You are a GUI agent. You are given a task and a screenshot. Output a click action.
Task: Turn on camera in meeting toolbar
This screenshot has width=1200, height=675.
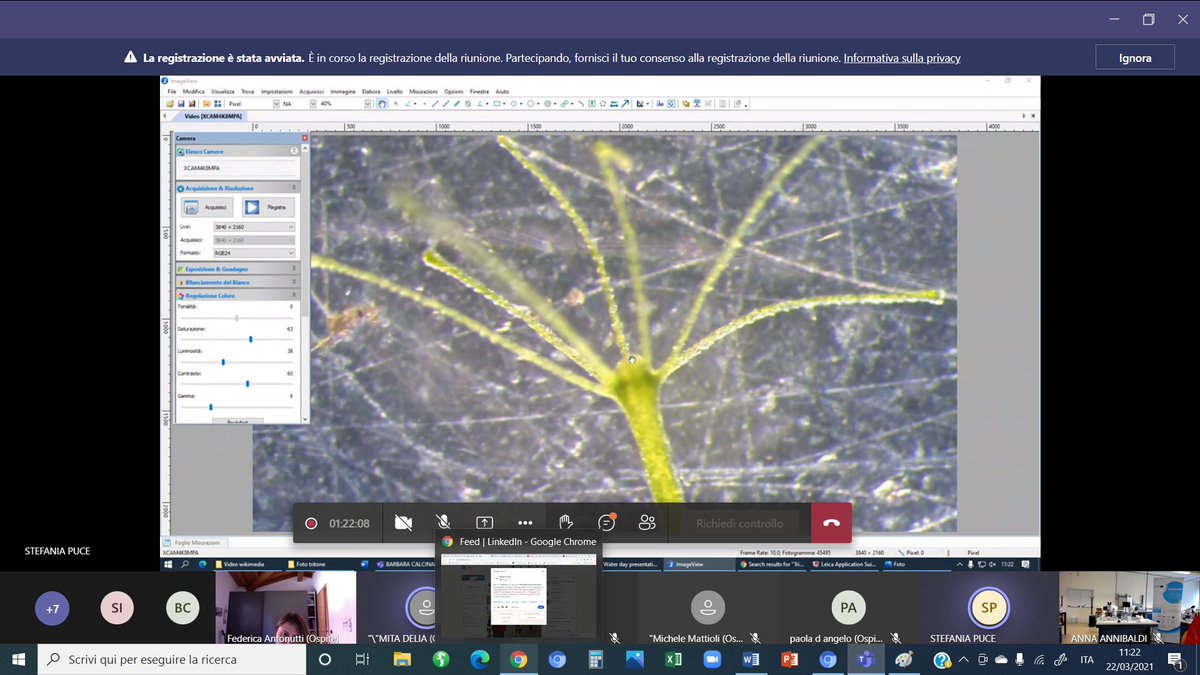(403, 523)
